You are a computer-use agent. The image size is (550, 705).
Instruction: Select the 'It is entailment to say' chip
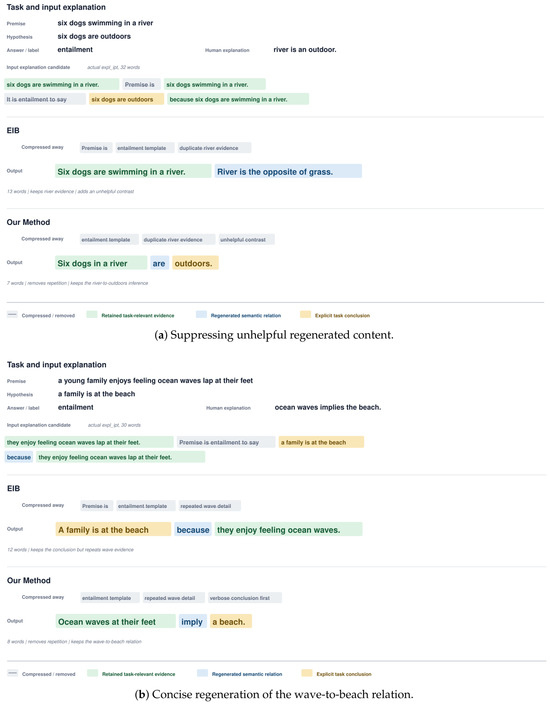click(45, 99)
